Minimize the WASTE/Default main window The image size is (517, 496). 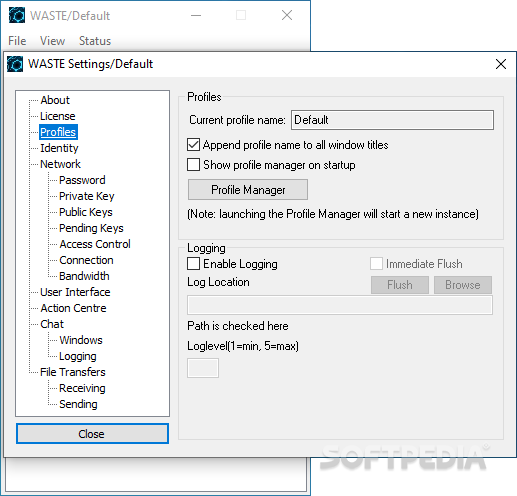point(196,15)
